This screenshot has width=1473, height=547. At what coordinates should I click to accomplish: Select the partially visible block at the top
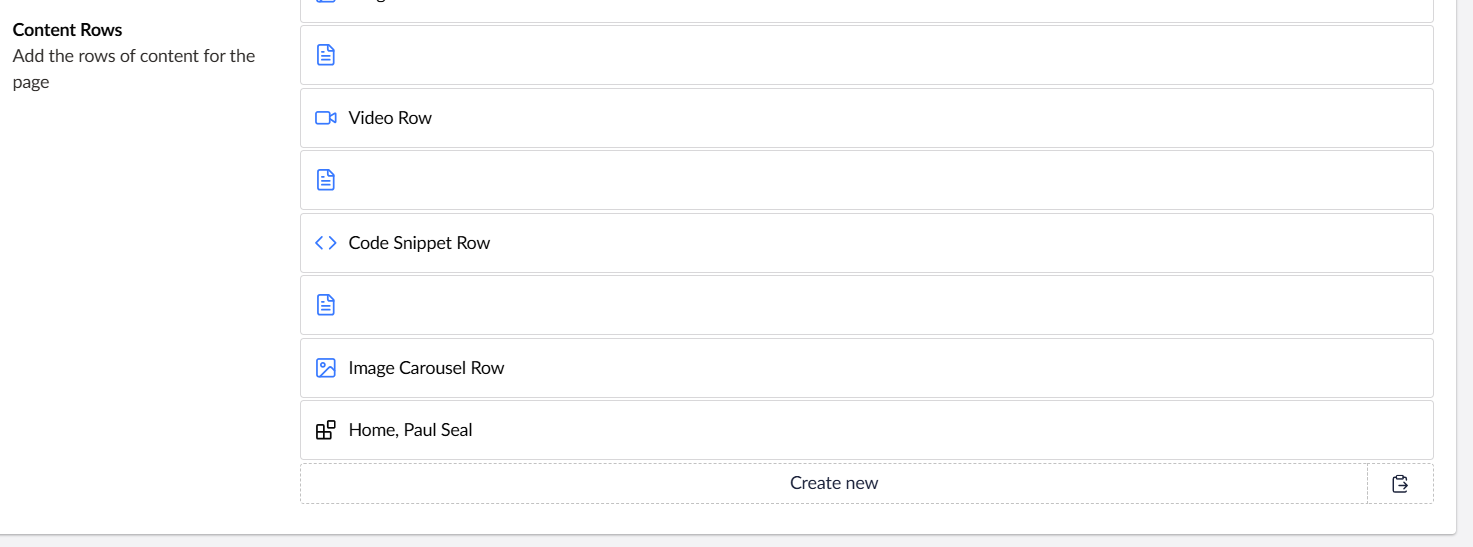[866, 10]
